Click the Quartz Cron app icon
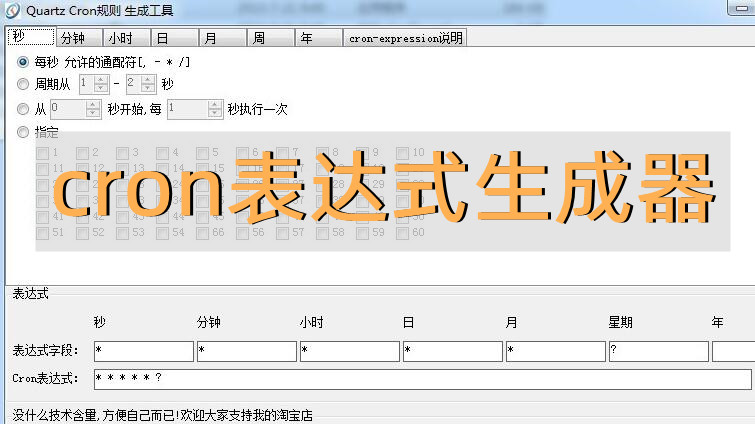The height and width of the screenshot is (424, 755). (12, 10)
